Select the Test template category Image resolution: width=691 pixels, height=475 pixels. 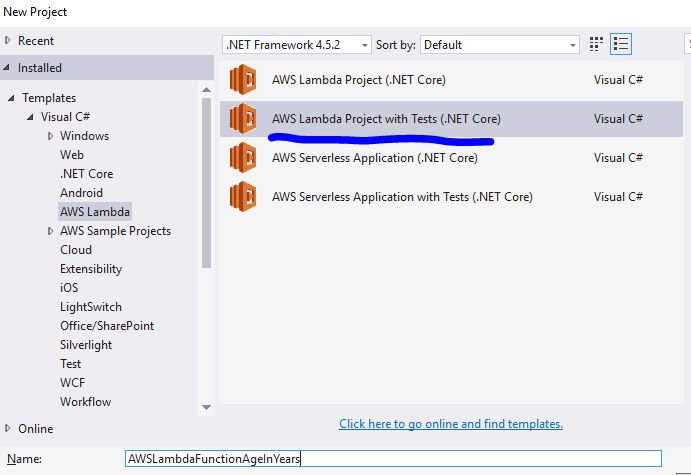(x=71, y=364)
